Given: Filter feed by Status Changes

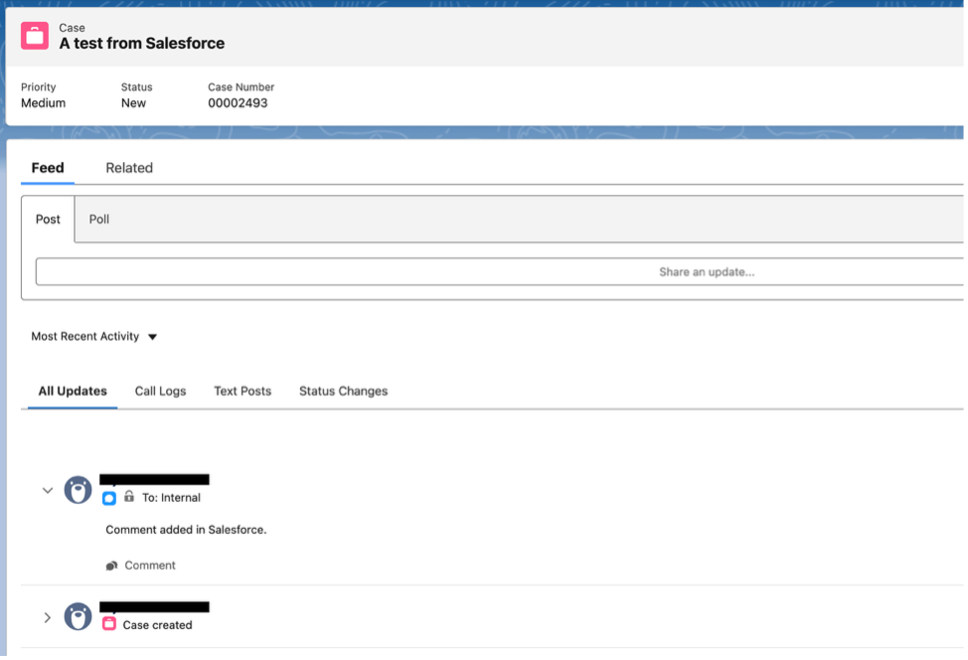Looking at the screenshot, I should 343,391.
